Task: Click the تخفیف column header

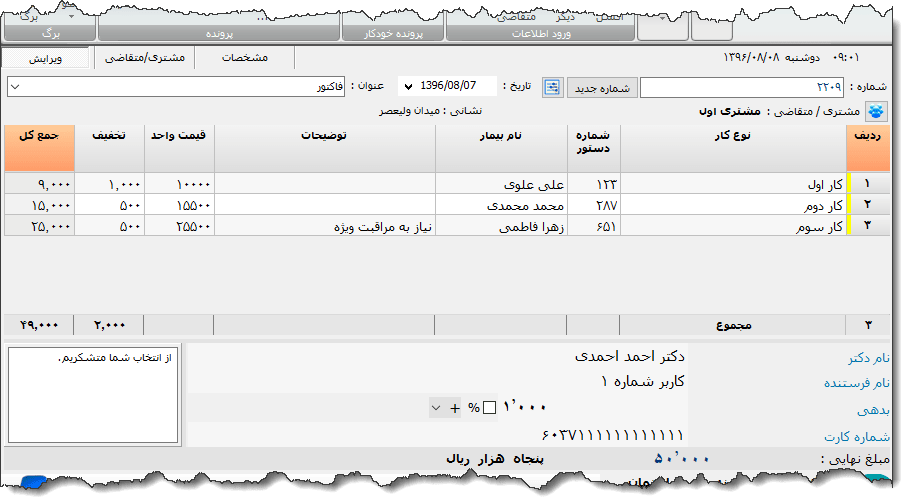Action: tap(109, 148)
